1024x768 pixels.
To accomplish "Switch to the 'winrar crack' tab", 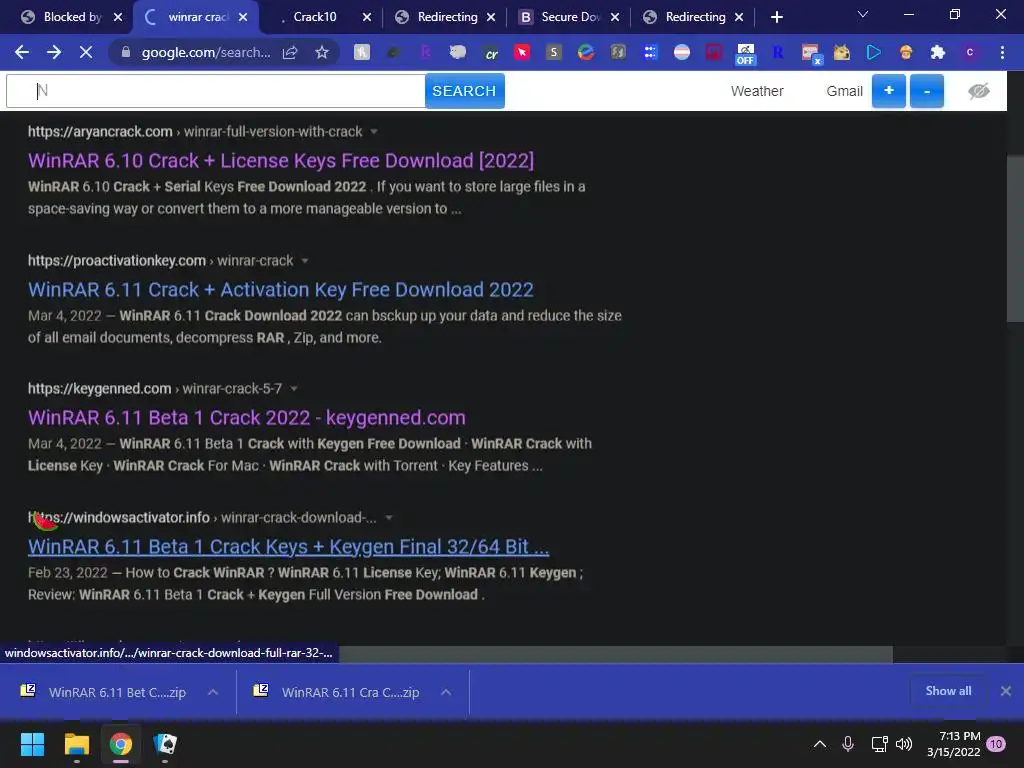I will pyautogui.click(x=196, y=17).
